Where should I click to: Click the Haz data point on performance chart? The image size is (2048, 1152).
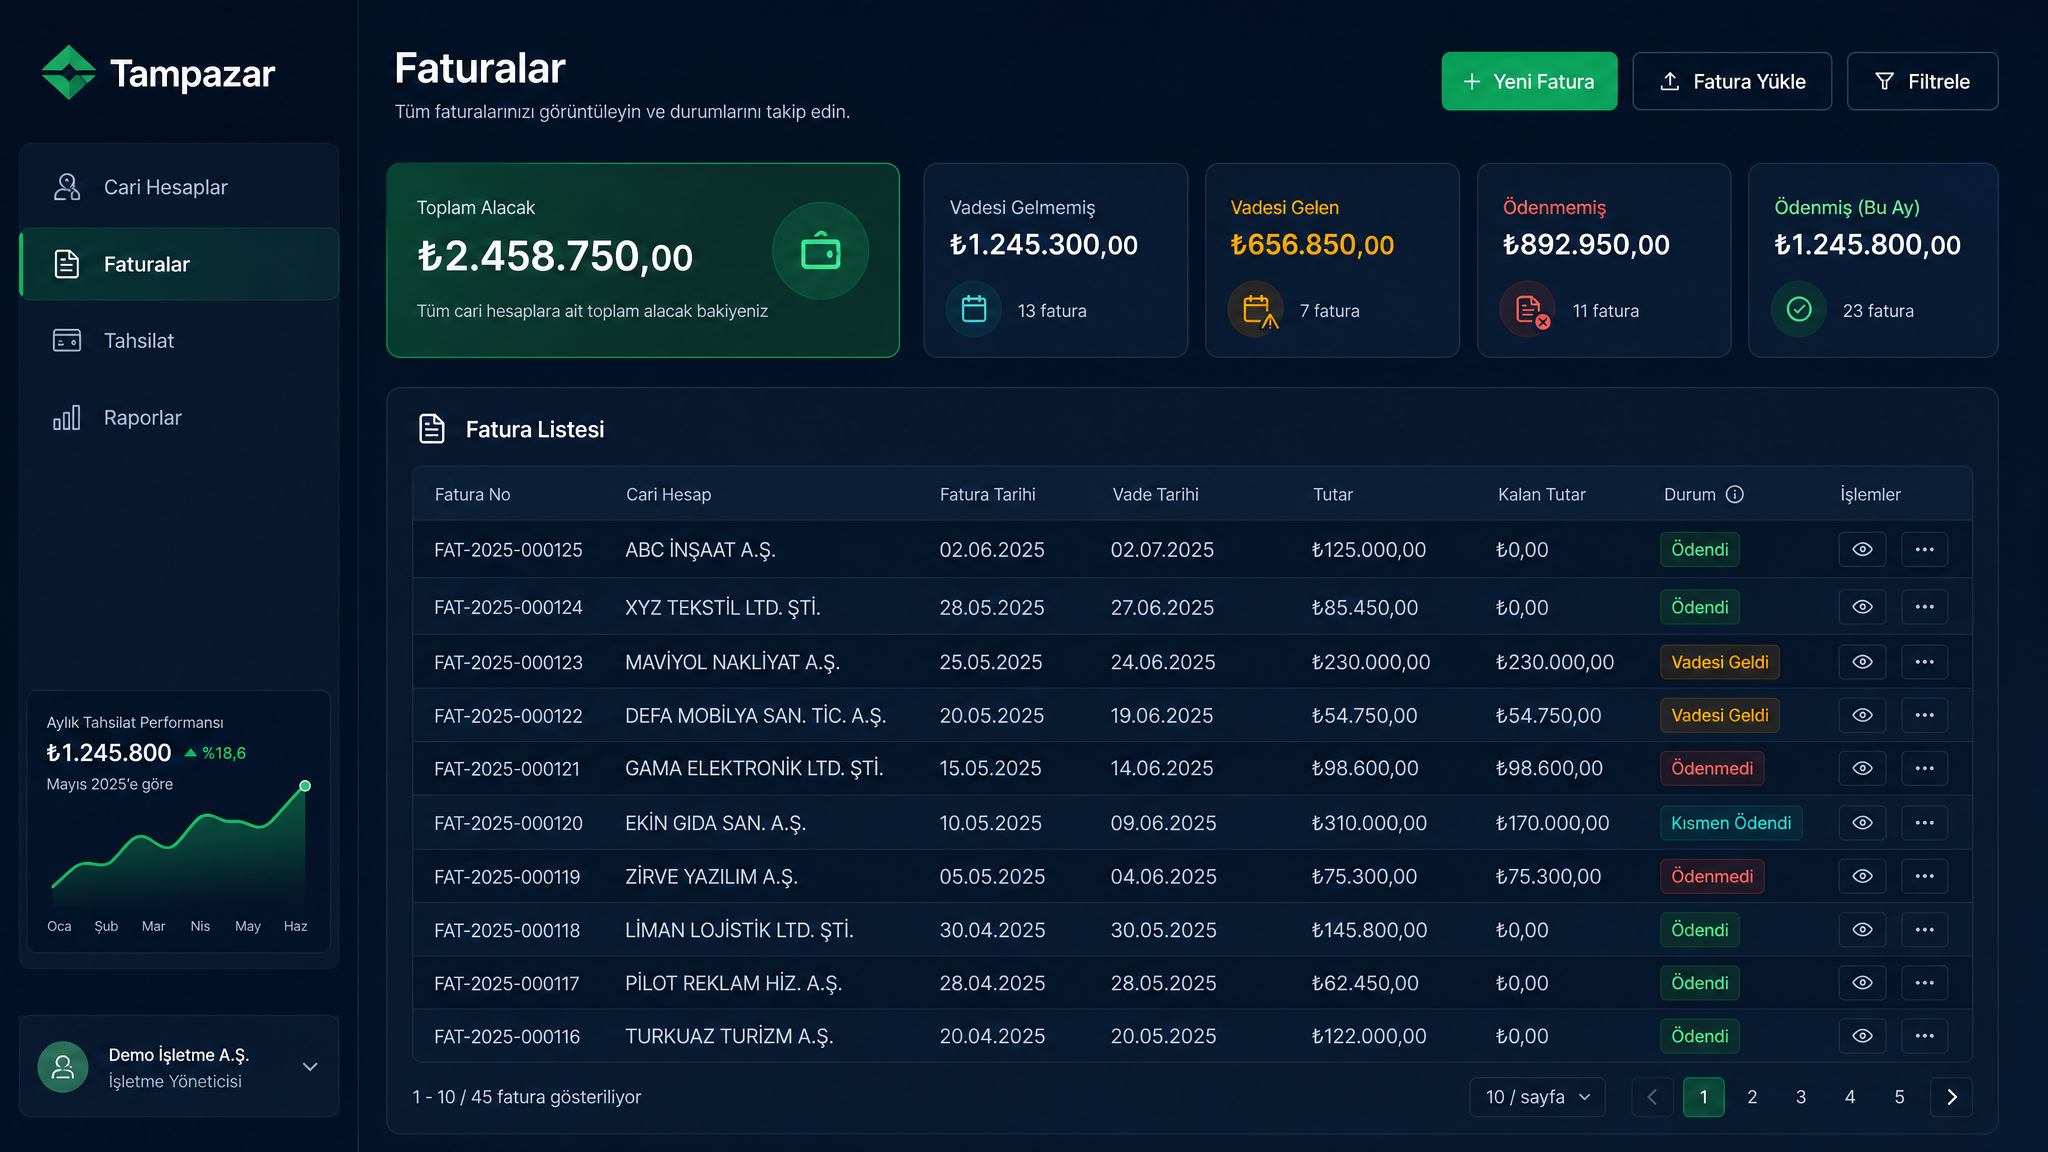pyautogui.click(x=305, y=786)
